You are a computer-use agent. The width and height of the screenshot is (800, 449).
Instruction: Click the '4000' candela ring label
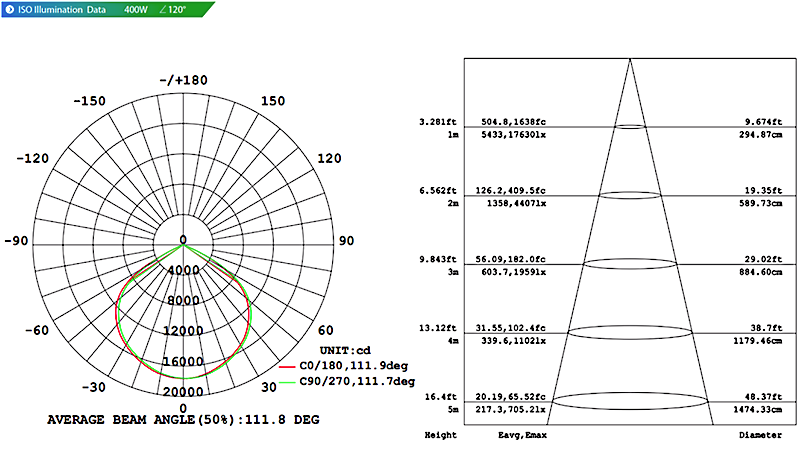pos(183,270)
